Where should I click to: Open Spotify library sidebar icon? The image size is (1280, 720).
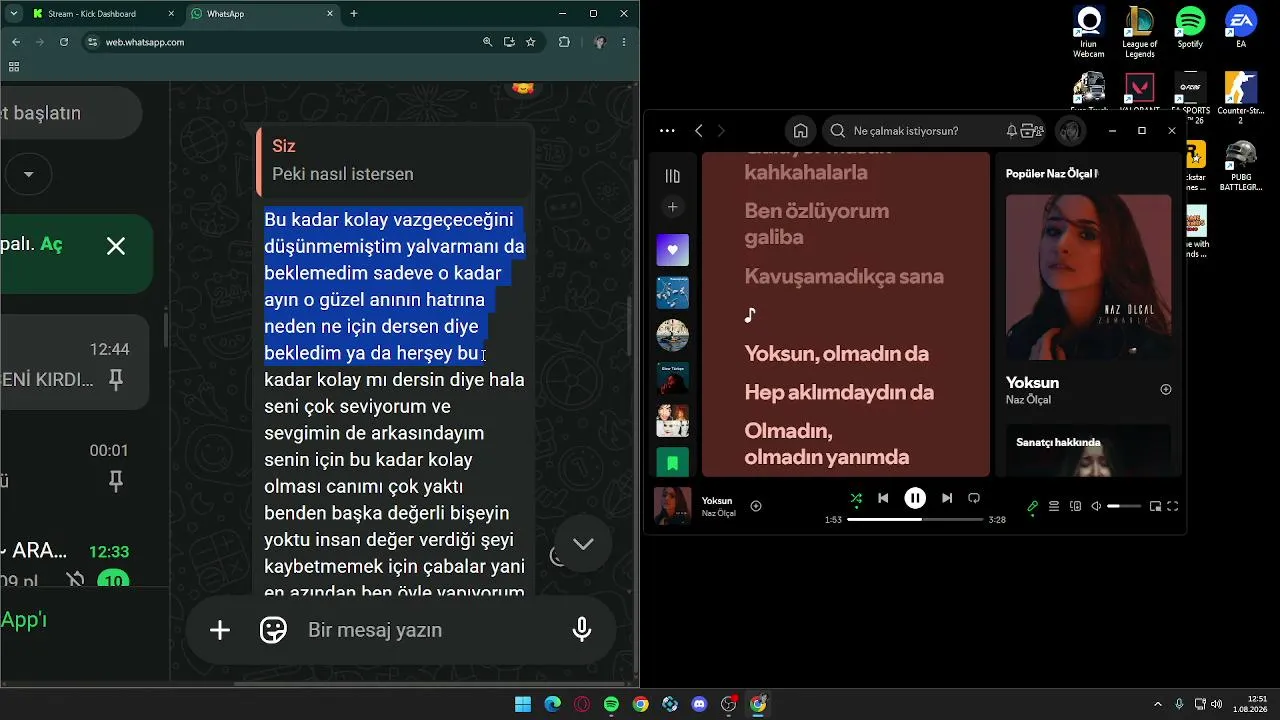point(672,176)
